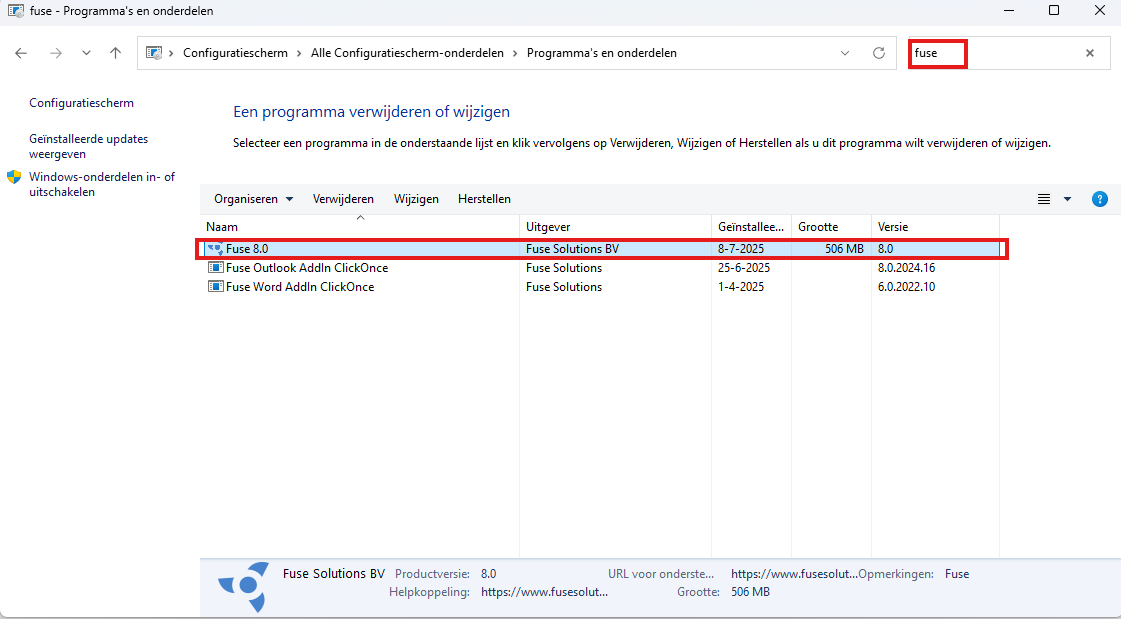This screenshot has width=1121, height=619.
Task: Sort by the Naam column header
Action: 360,227
